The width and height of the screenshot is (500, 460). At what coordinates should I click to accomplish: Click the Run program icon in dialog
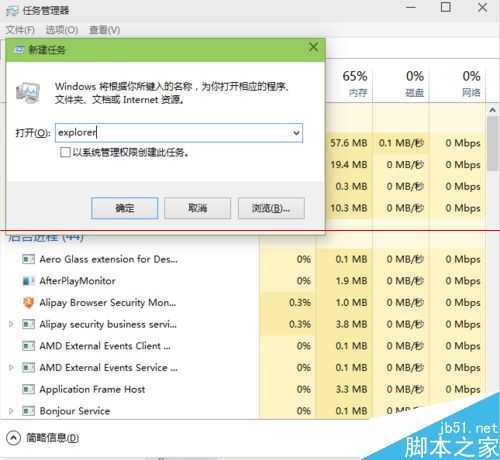point(28,92)
